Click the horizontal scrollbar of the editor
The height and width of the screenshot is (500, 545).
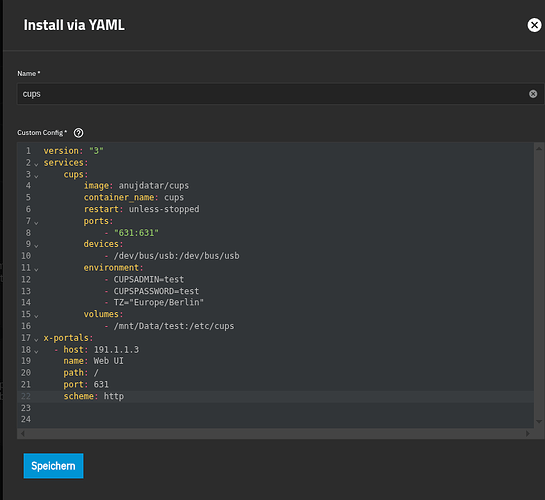[275, 433]
